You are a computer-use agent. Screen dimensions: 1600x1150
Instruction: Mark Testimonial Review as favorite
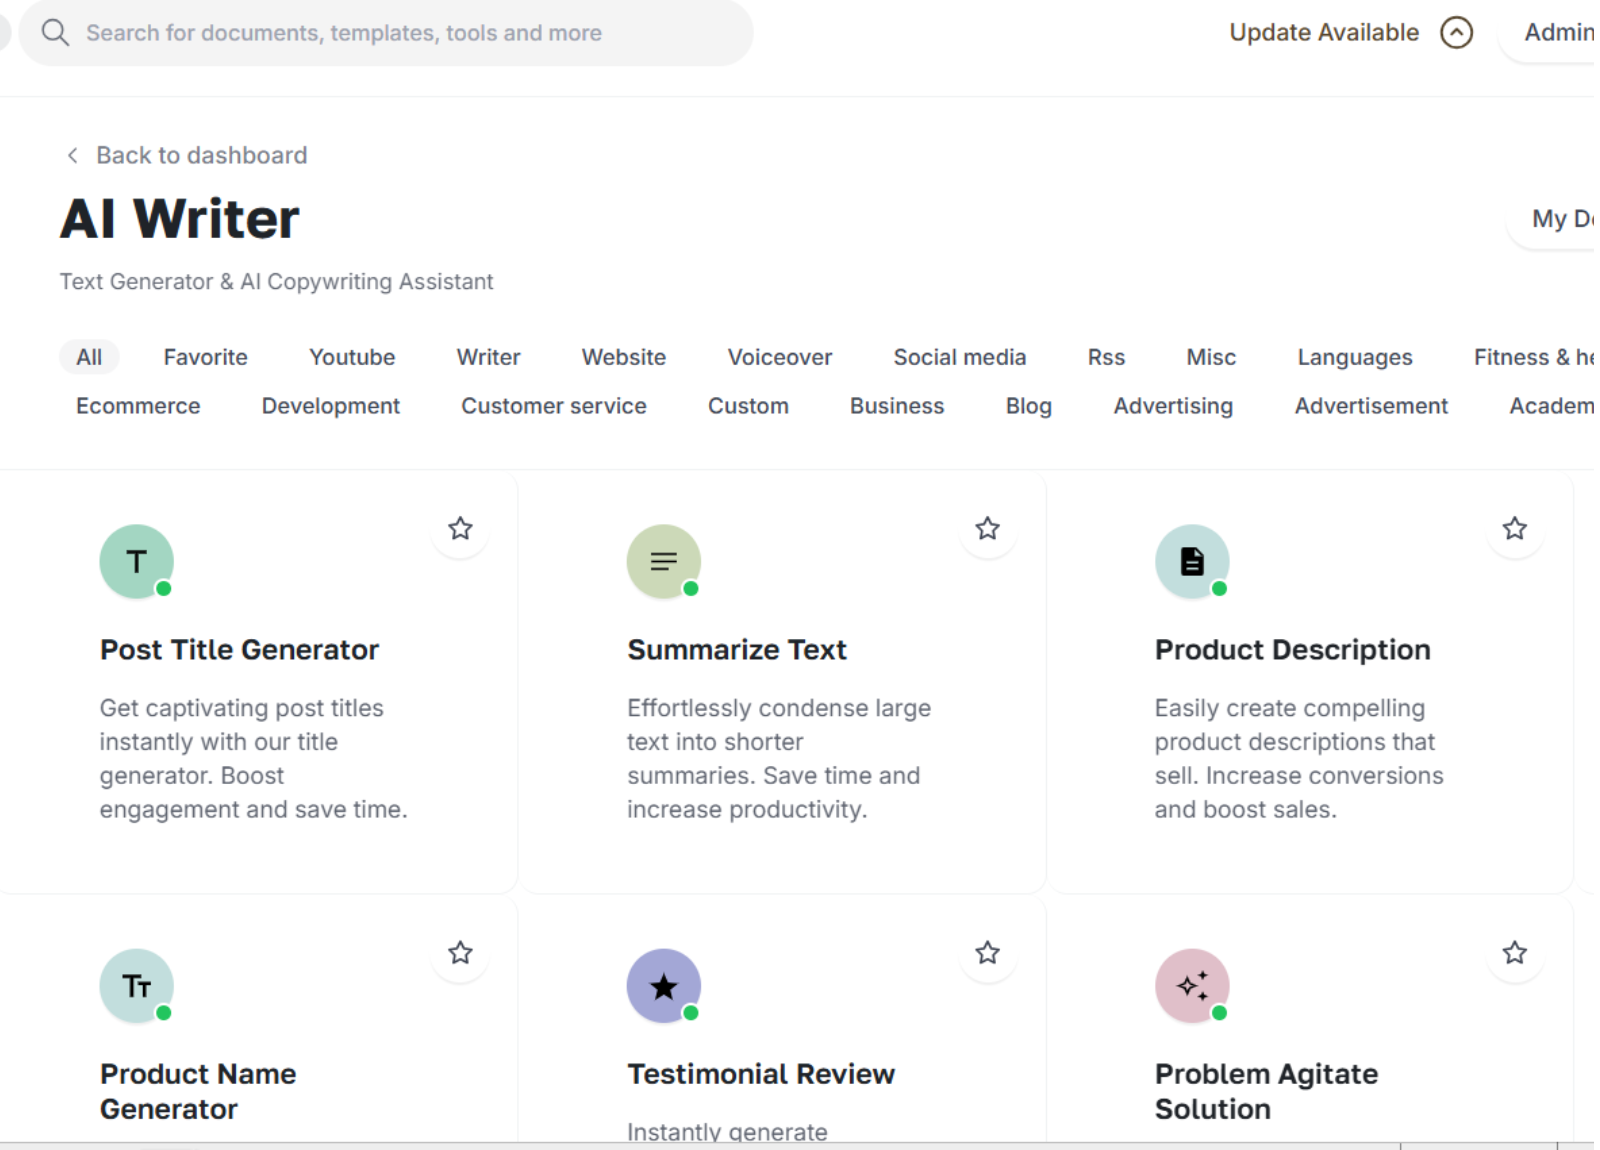point(987,953)
